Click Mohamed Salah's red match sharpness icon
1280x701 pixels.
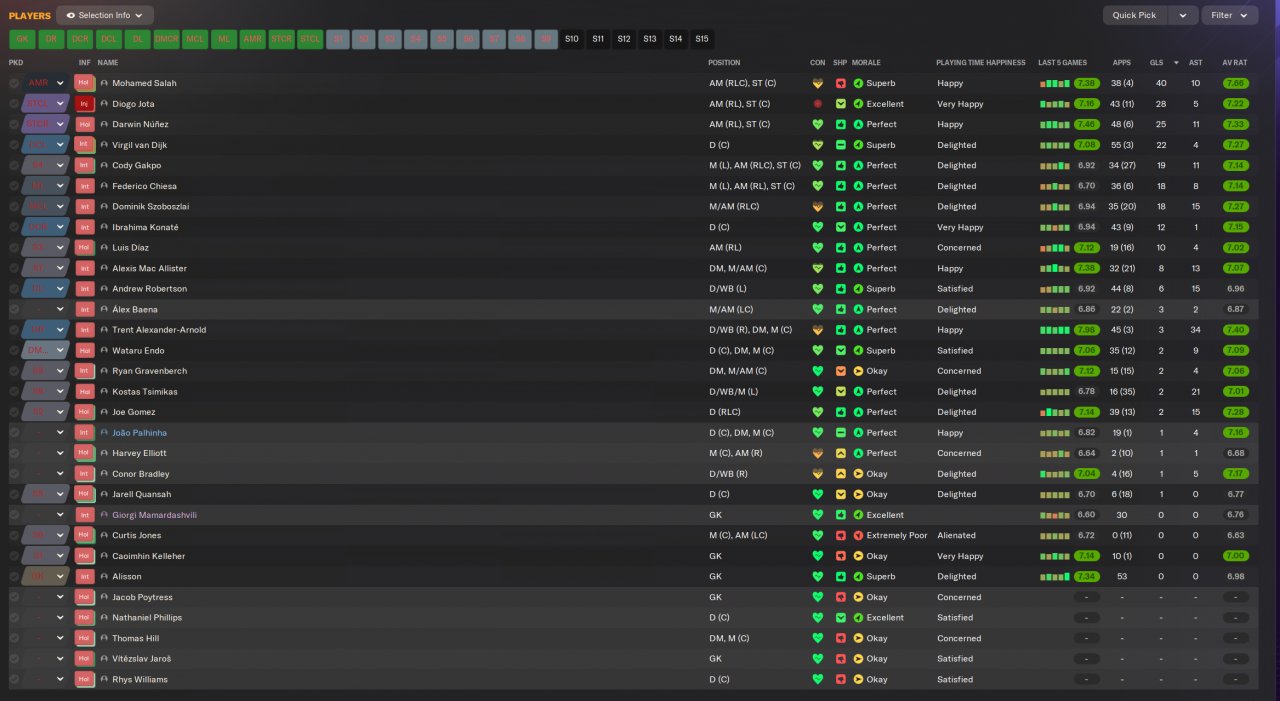click(841, 83)
